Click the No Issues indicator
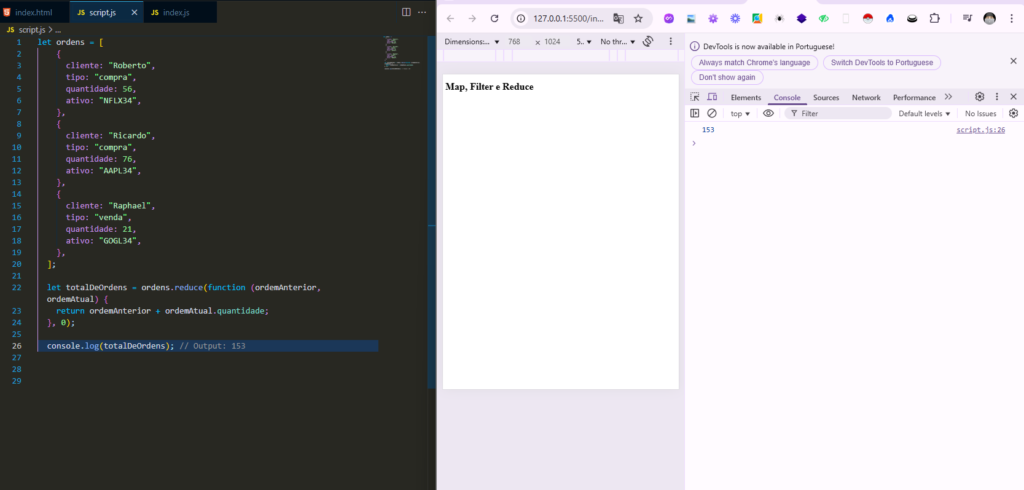This screenshot has height=490, width=1024. (980, 114)
